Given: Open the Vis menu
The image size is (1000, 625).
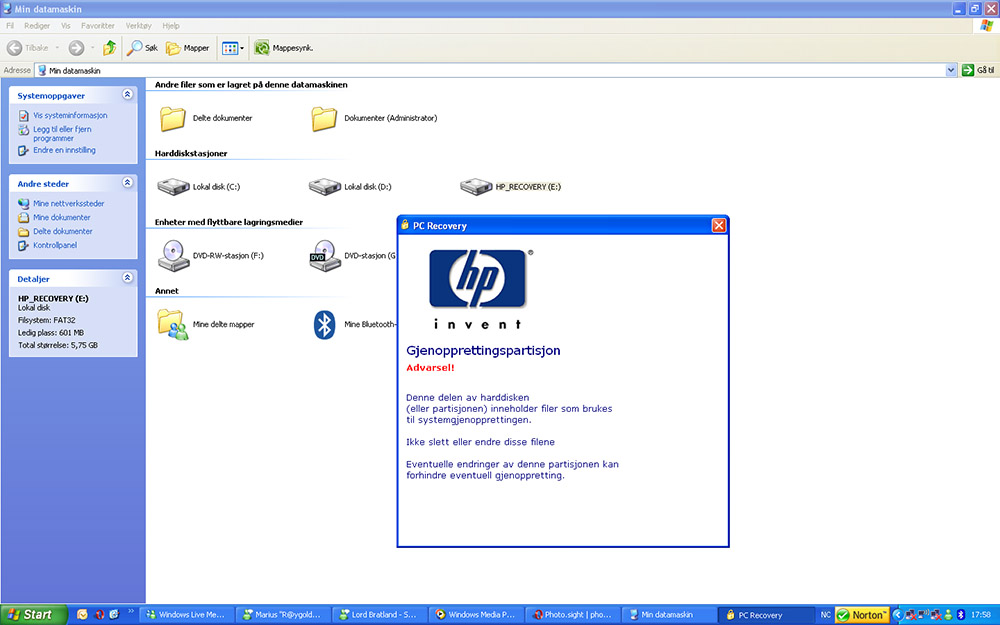Looking at the screenshot, I should coord(66,26).
